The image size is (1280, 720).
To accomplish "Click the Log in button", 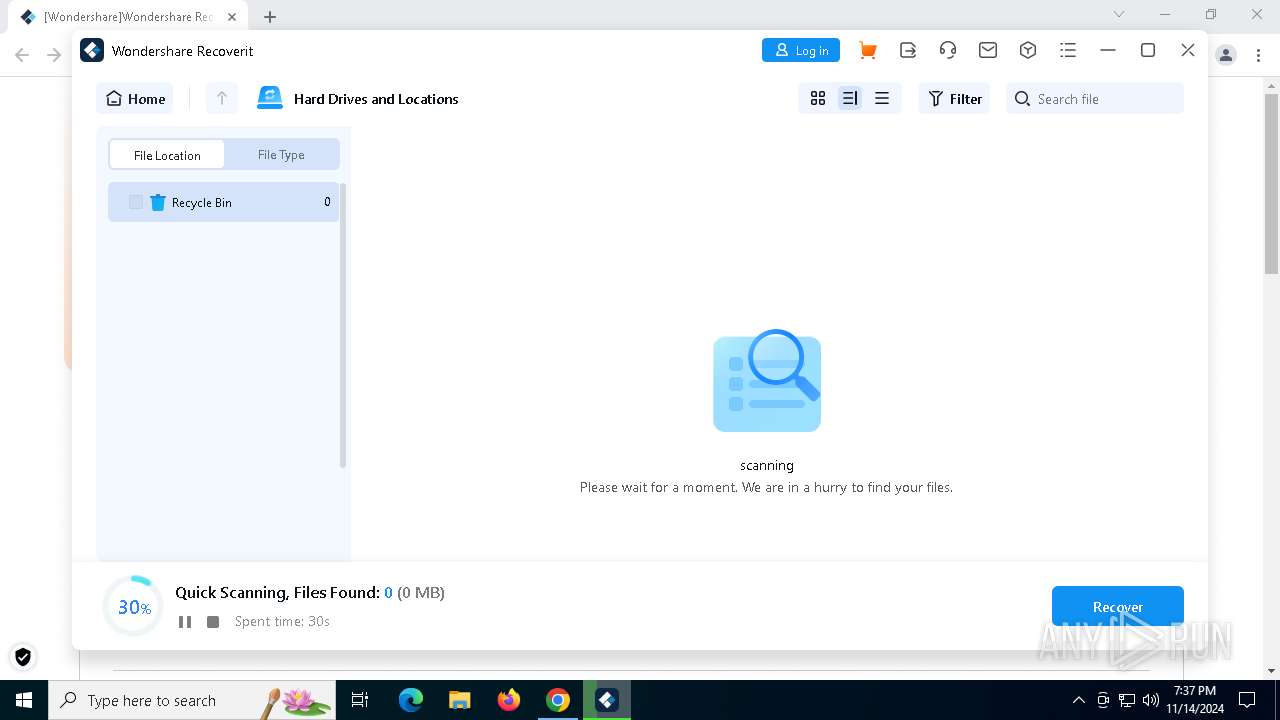I will pos(801,50).
